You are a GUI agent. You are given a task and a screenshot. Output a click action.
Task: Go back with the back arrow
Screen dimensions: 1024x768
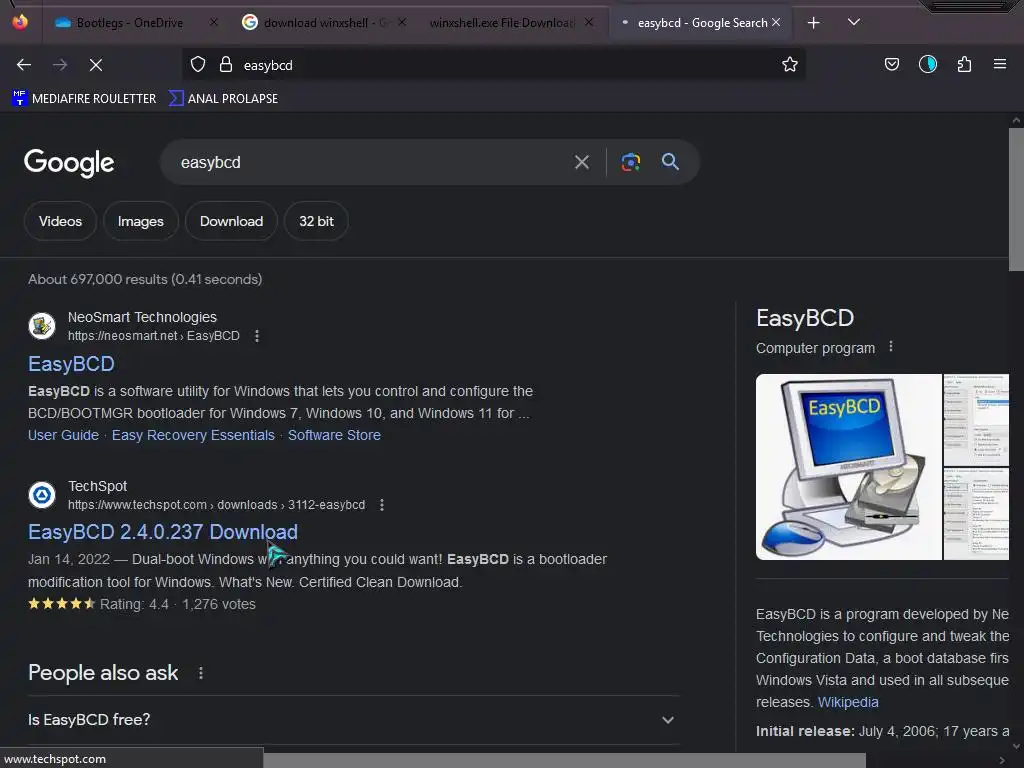[24, 65]
